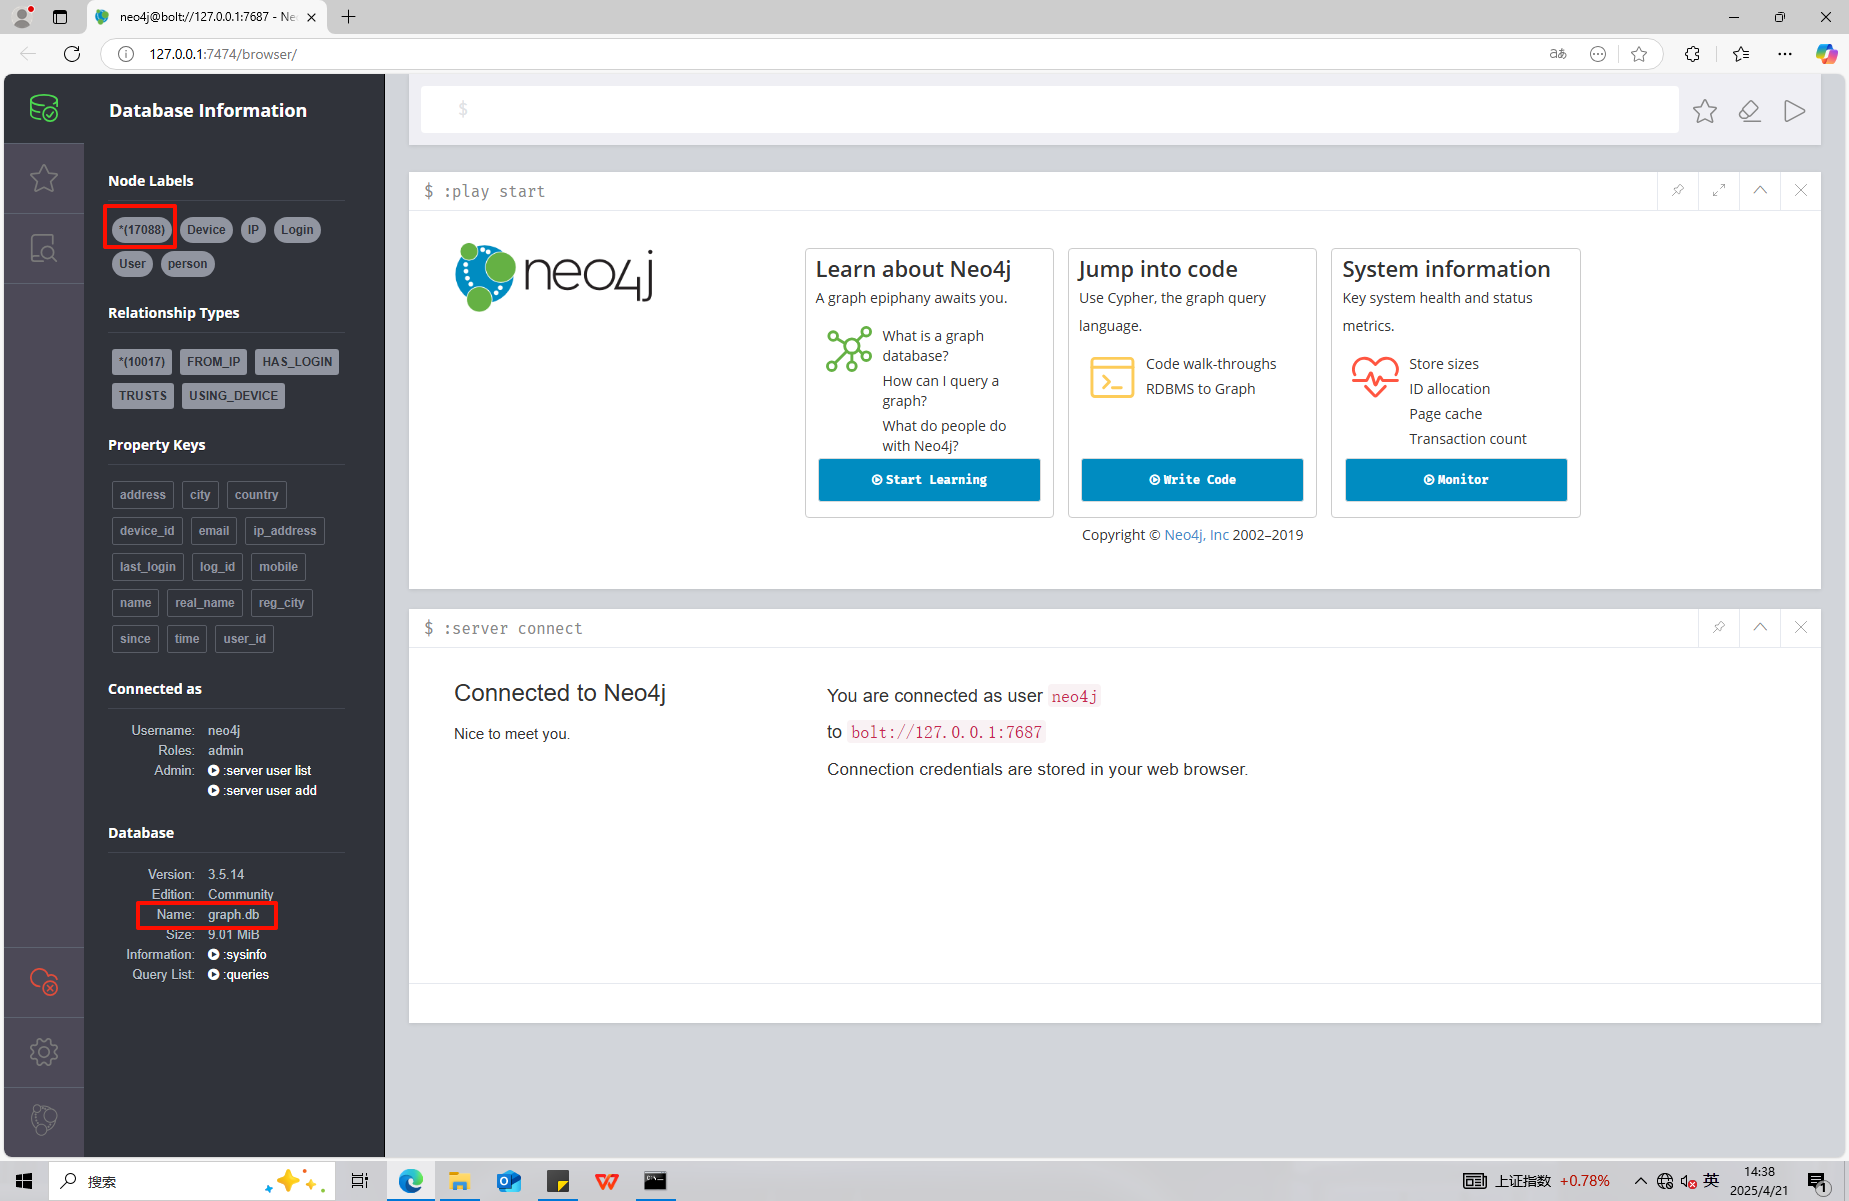Click the country property key
The image size is (1849, 1201).
(257, 495)
